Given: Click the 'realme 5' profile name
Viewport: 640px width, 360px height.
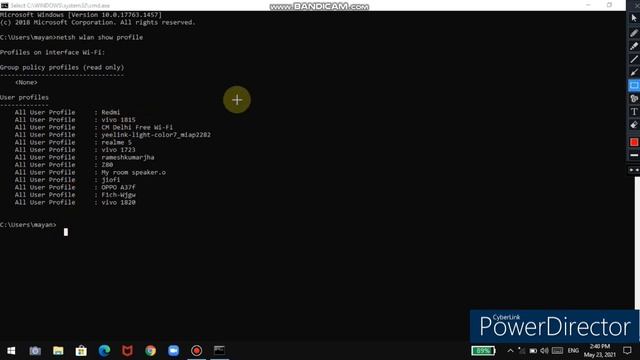Looking at the screenshot, I should point(116,142).
